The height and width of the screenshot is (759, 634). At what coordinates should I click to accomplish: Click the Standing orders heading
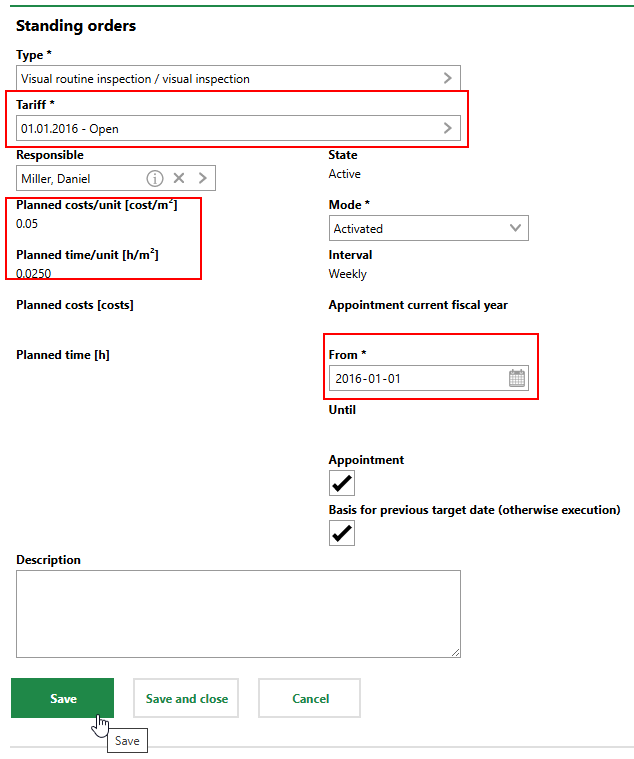[x=76, y=26]
